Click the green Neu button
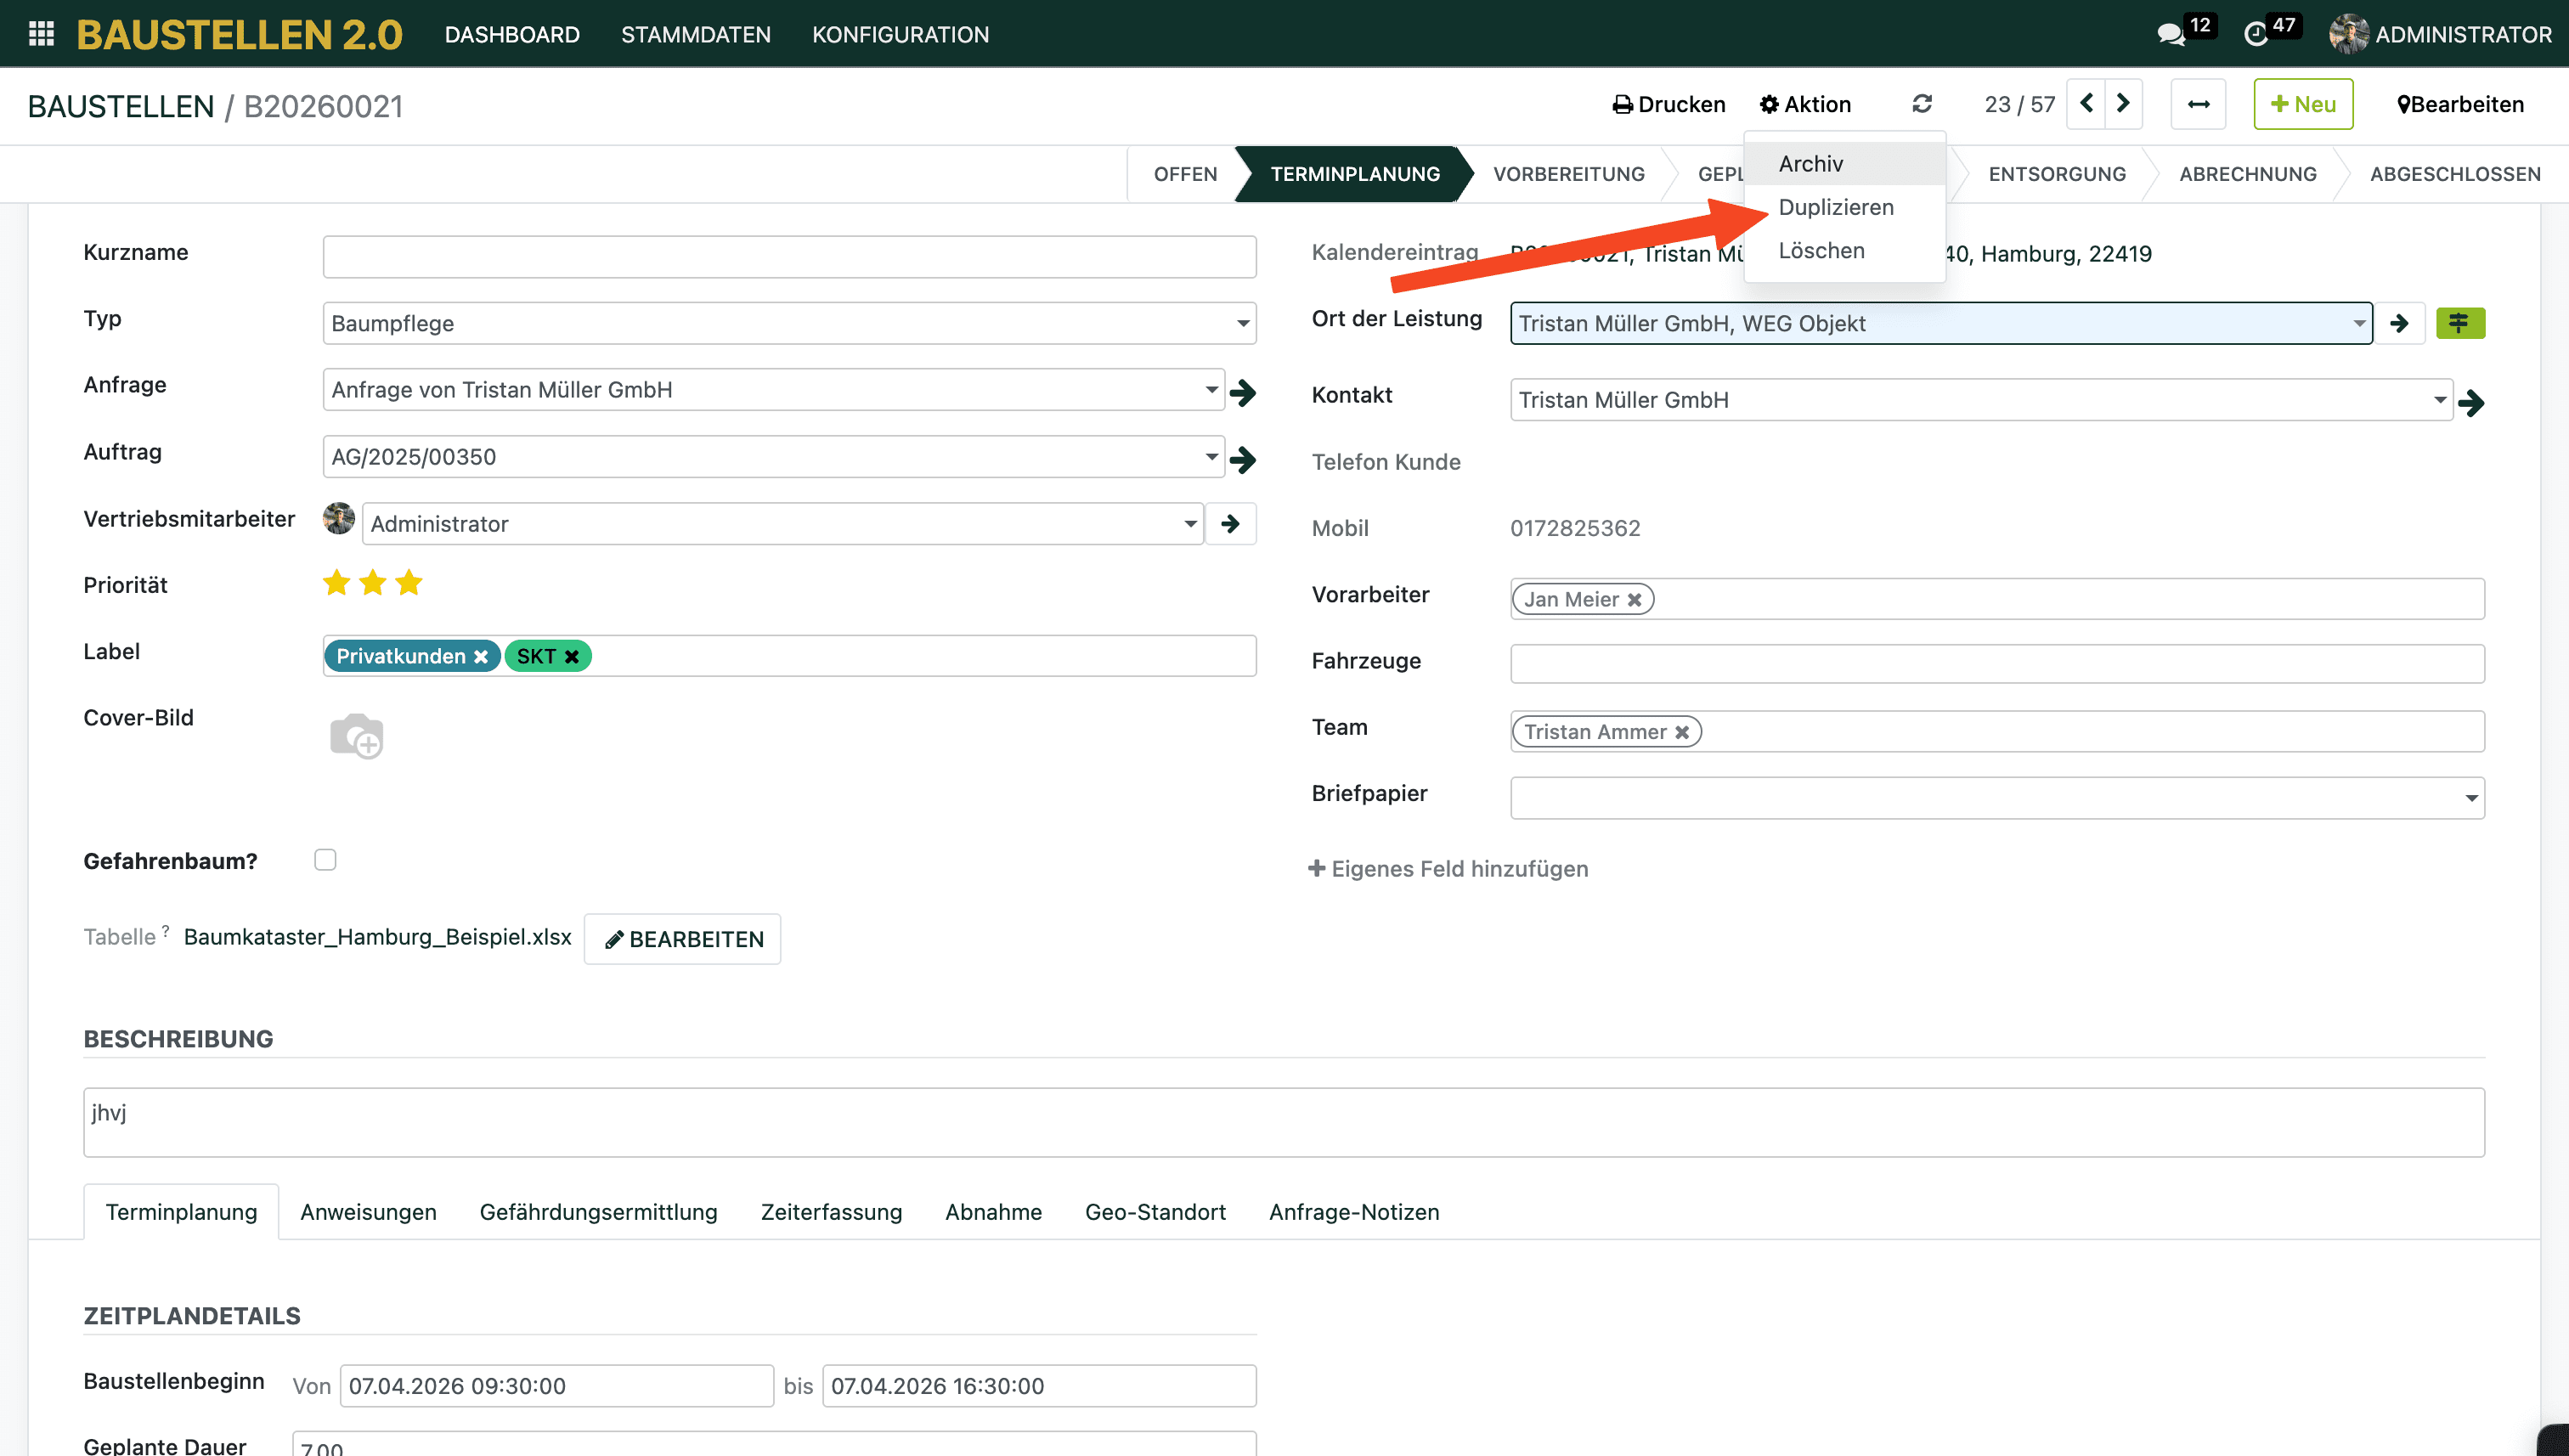This screenshot has height=1456, width=2569. [2302, 104]
